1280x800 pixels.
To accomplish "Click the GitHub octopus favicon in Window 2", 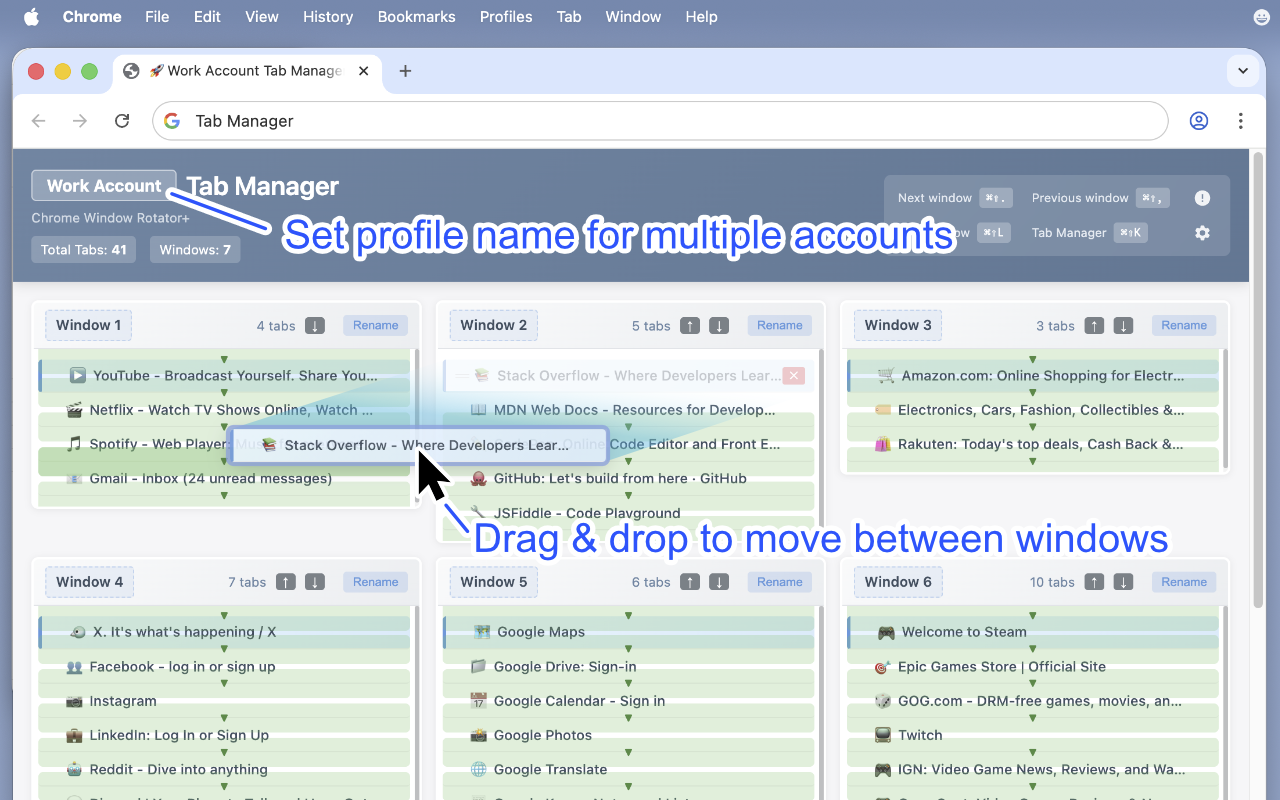I will [x=478, y=479].
